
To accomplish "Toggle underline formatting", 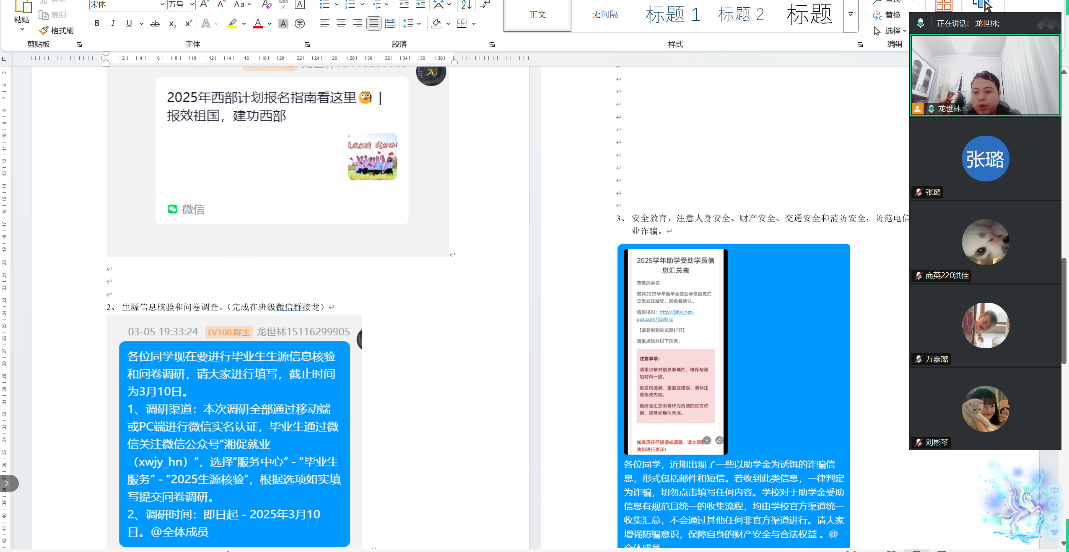I will tap(130, 23).
